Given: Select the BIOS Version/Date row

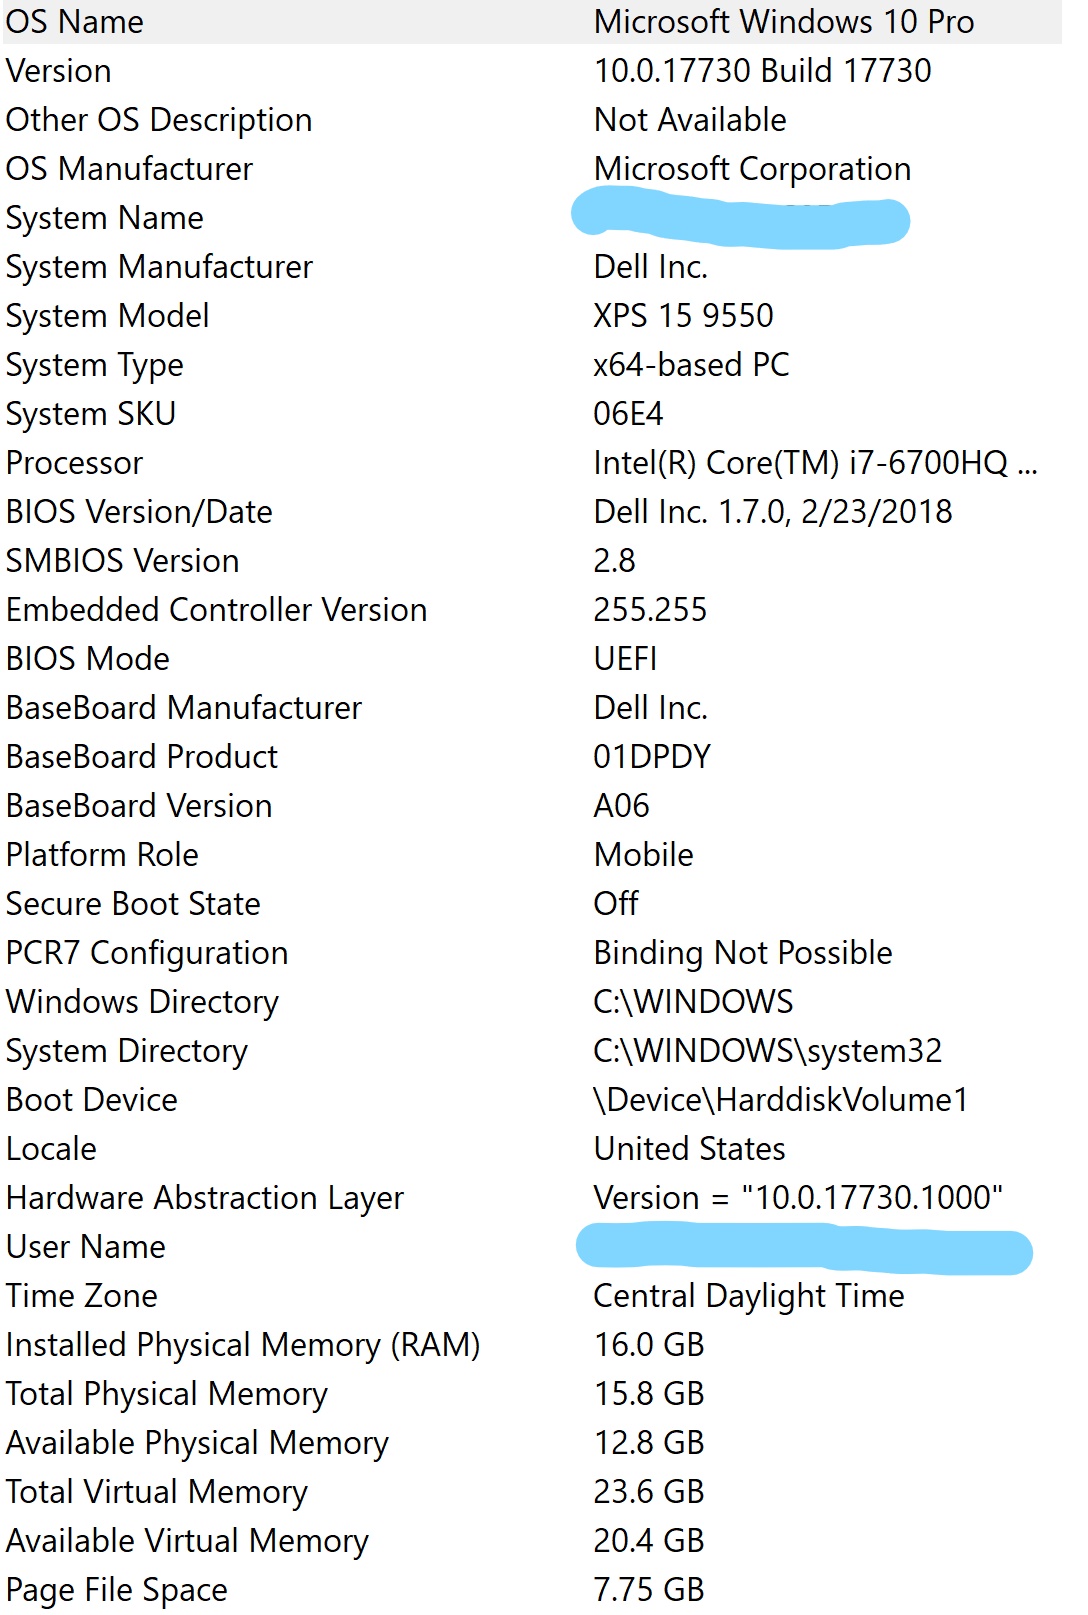Looking at the screenshot, I should [x=533, y=512].
